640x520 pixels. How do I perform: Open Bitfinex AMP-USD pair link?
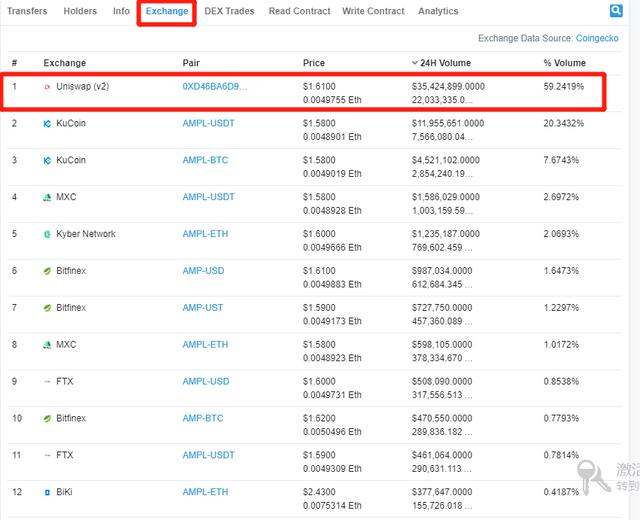[203, 271]
